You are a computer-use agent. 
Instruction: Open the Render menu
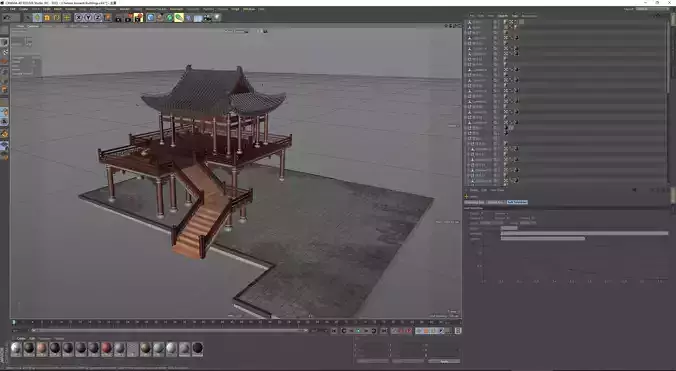tap(125, 9)
